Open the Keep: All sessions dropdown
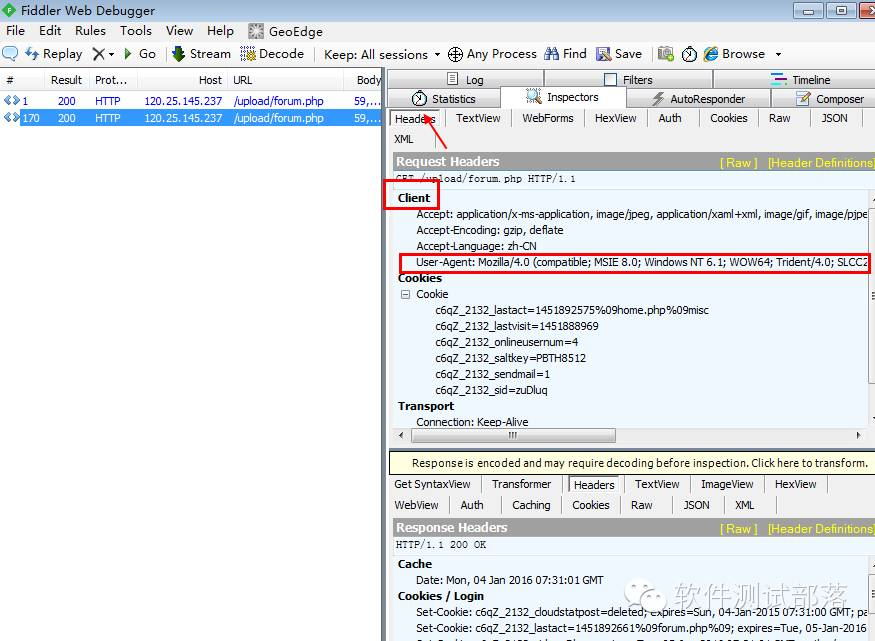Image resolution: width=875 pixels, height=641 pixels. click(x=382, y=54)
